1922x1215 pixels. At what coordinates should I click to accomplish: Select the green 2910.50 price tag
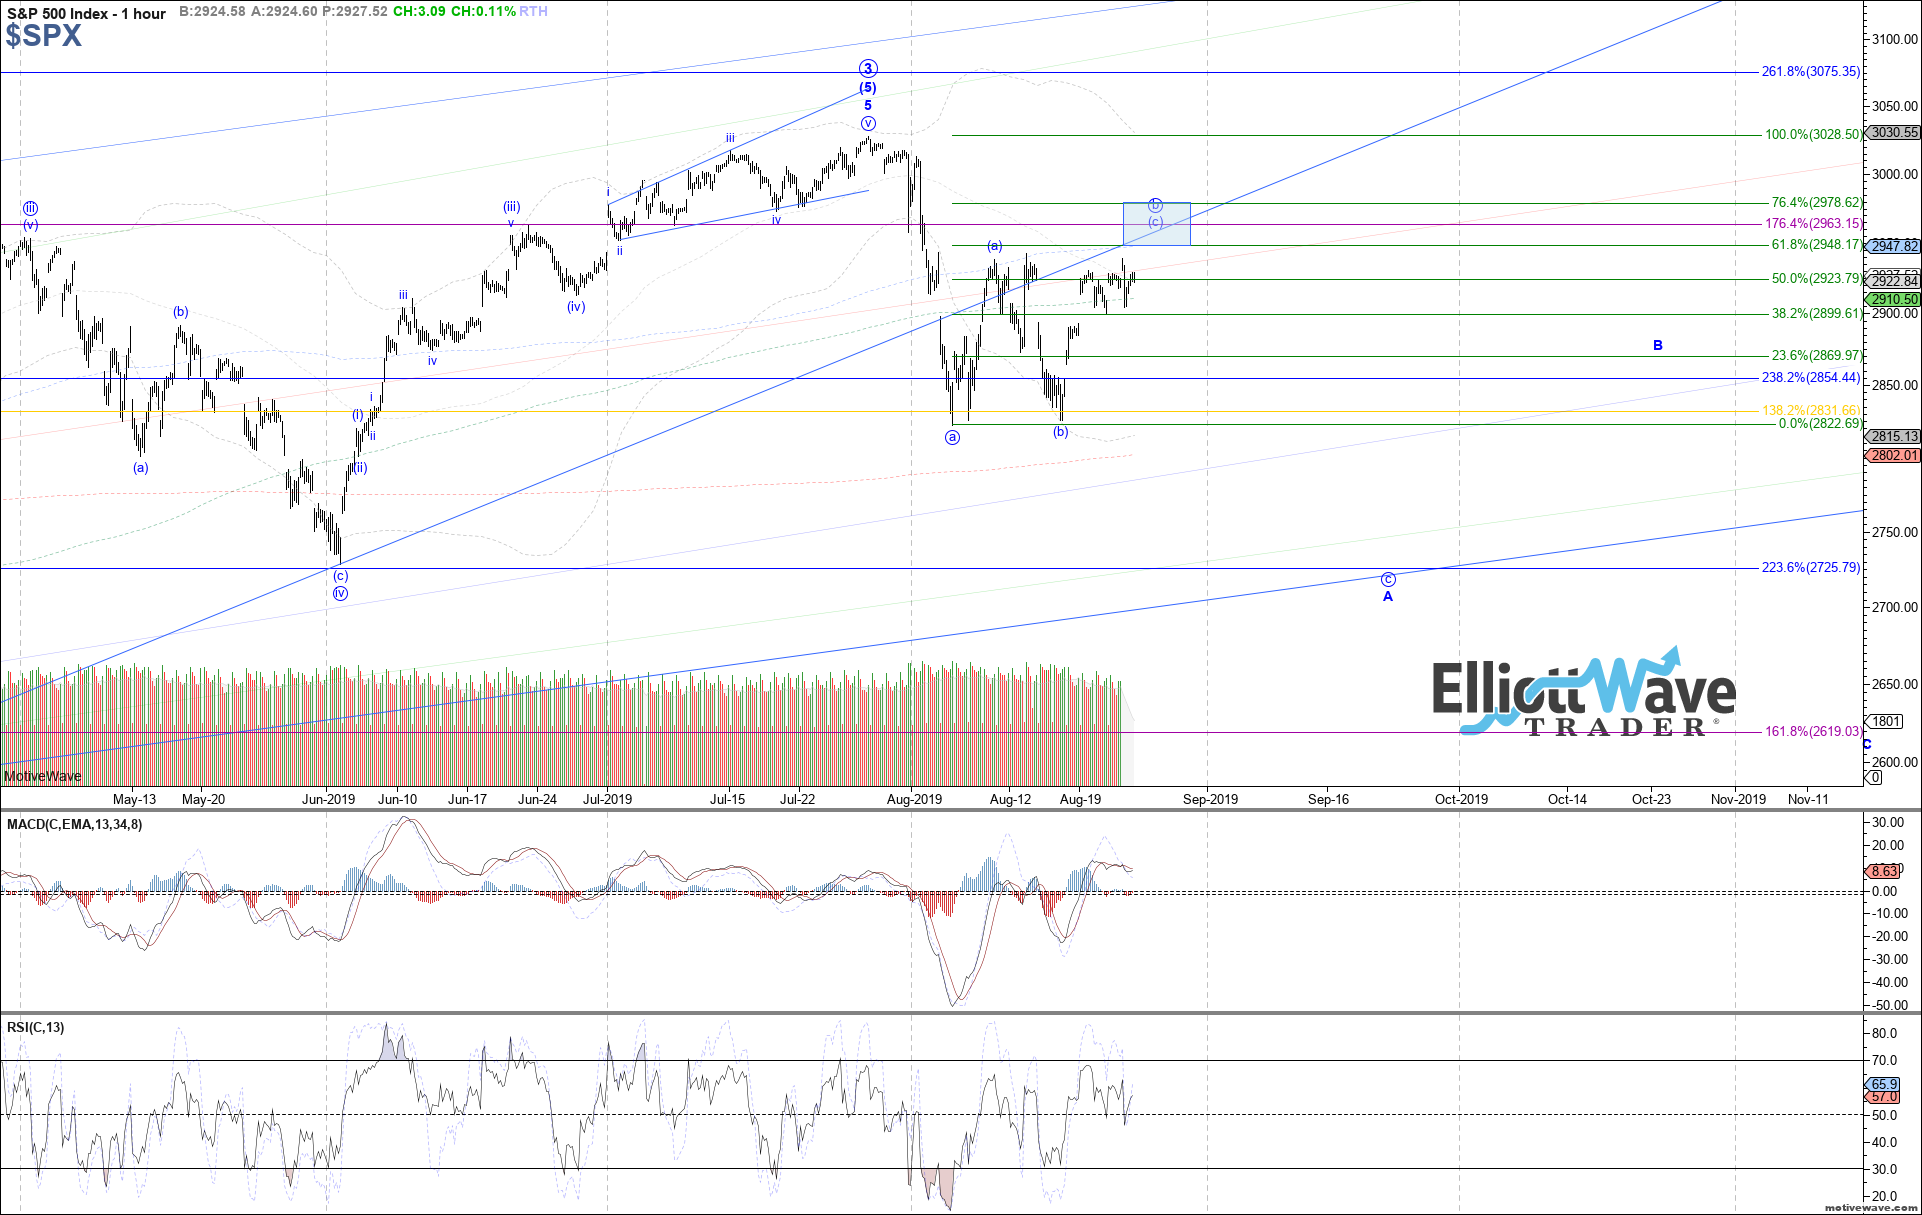(x=1894, y=299)
